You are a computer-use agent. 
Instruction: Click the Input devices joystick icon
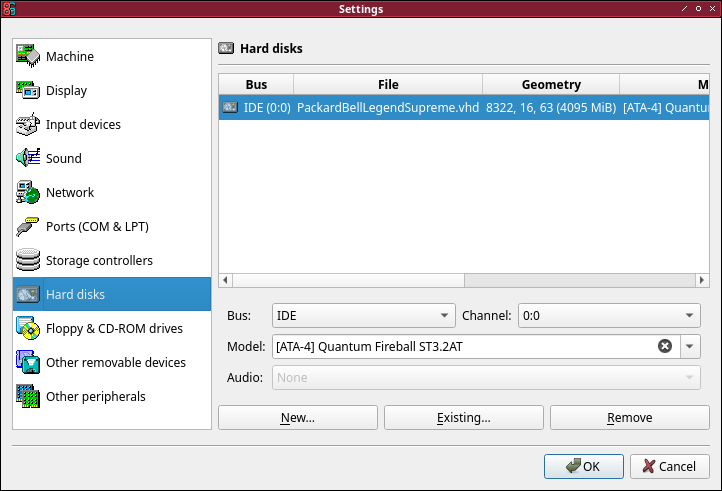click(x=28, y=124)
